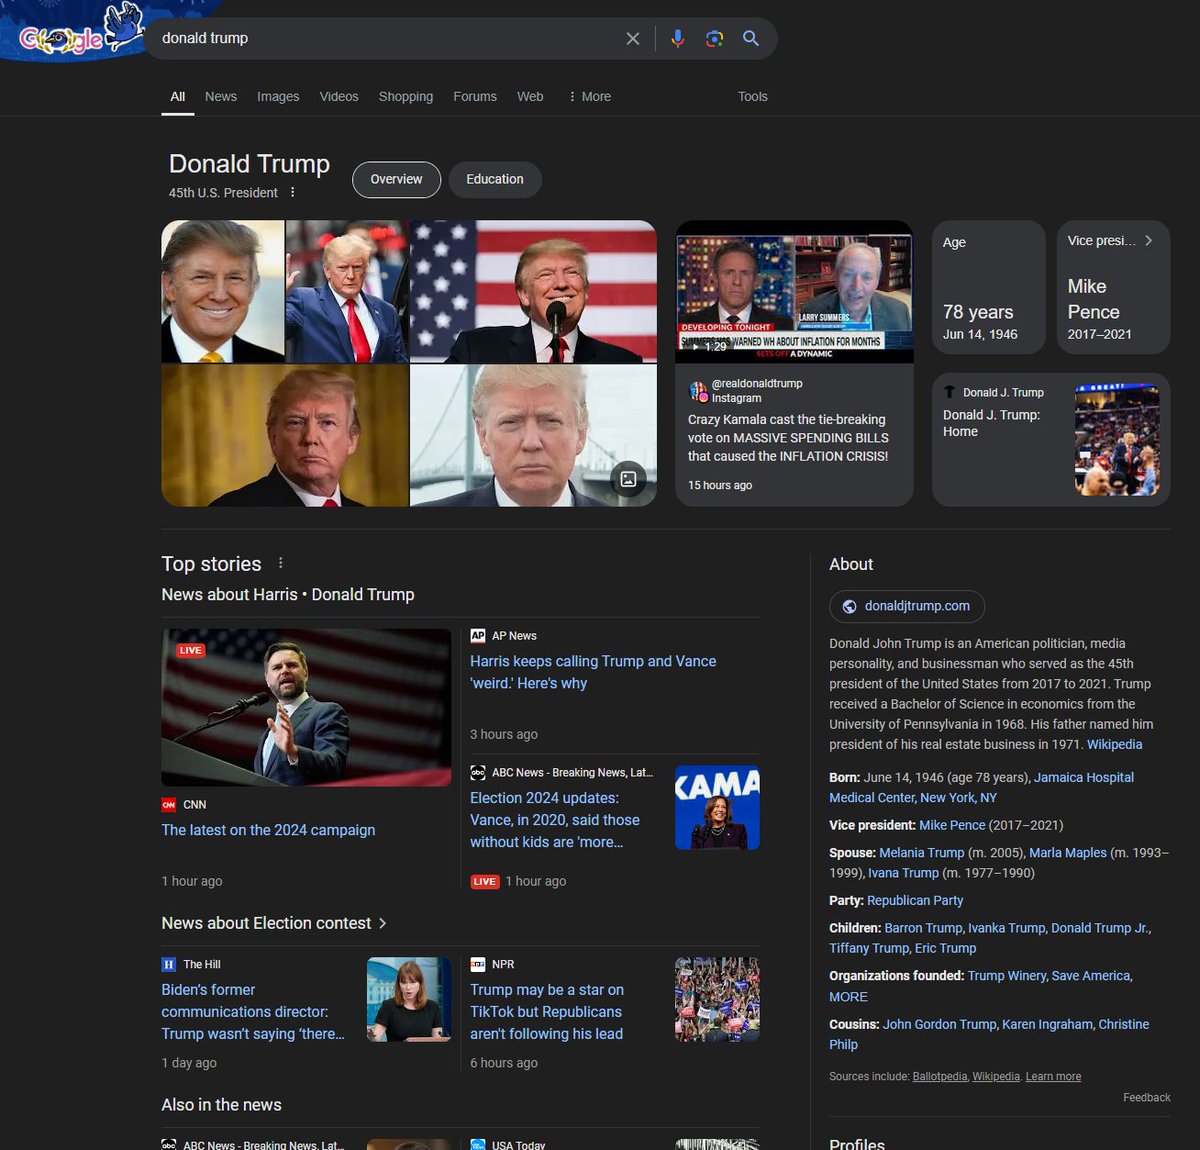1200x1150 pixels.
Task: Click the John Gordon Trump cousin link
Action: click(x=940, y=1024)
